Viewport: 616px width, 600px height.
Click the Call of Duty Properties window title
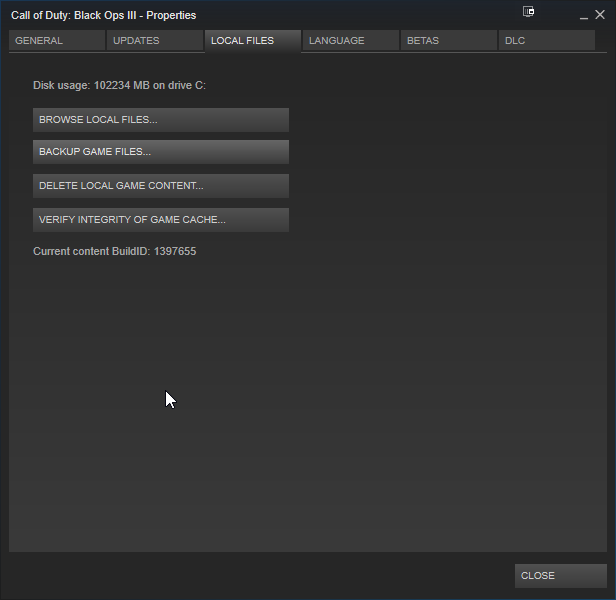pyautogui.click(x=103, y=15)
